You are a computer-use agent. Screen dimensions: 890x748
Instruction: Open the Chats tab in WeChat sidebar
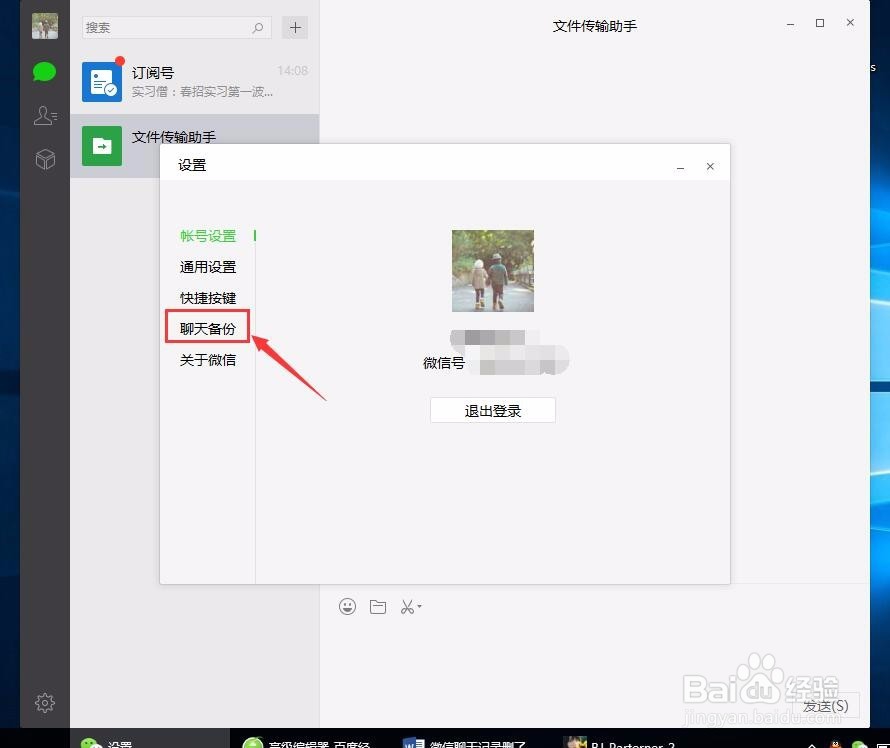pos(44,72)
